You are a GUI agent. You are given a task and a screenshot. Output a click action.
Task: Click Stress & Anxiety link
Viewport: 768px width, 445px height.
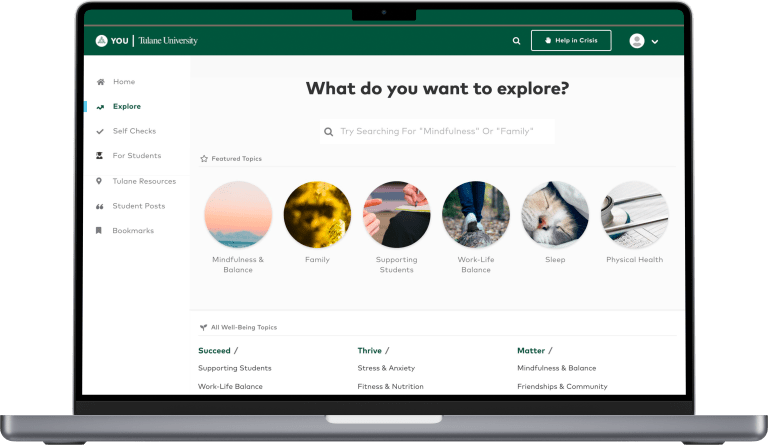(386, 368)
